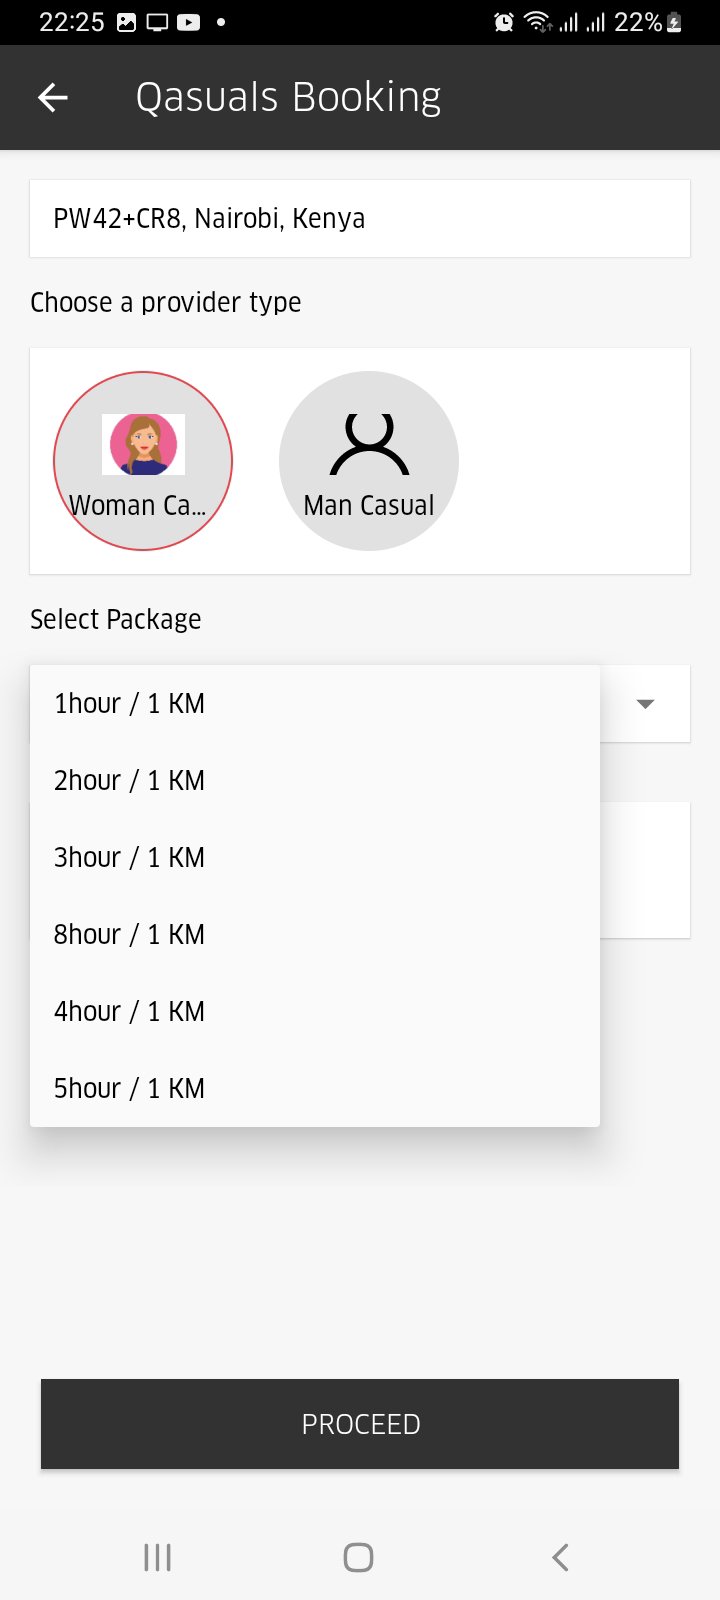Screen dimensions: 720x1600
Task: Select 8hour / 1 KM option
Action: pos(130,935)
